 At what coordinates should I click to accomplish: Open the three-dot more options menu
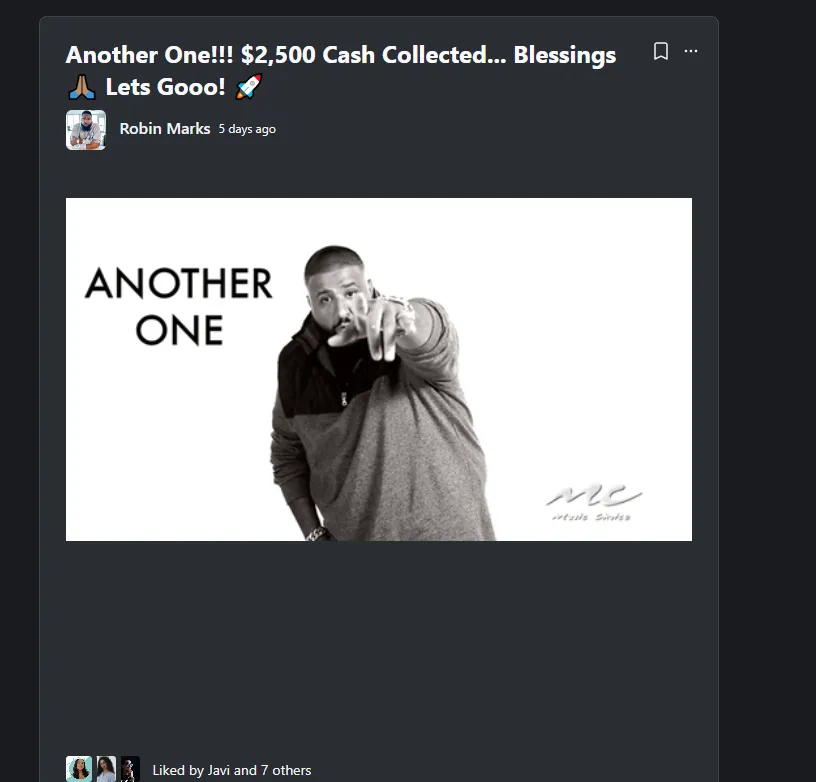[x=691, y=51]
